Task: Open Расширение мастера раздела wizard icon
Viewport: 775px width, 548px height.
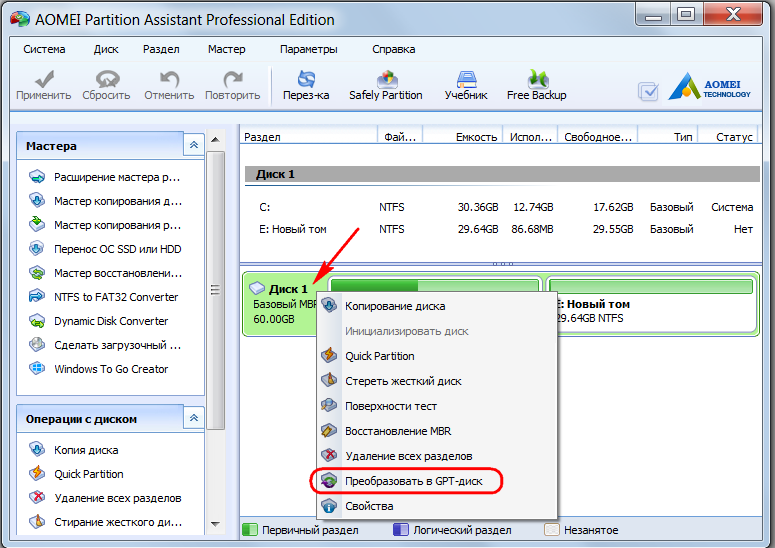Action: point(37,177)
